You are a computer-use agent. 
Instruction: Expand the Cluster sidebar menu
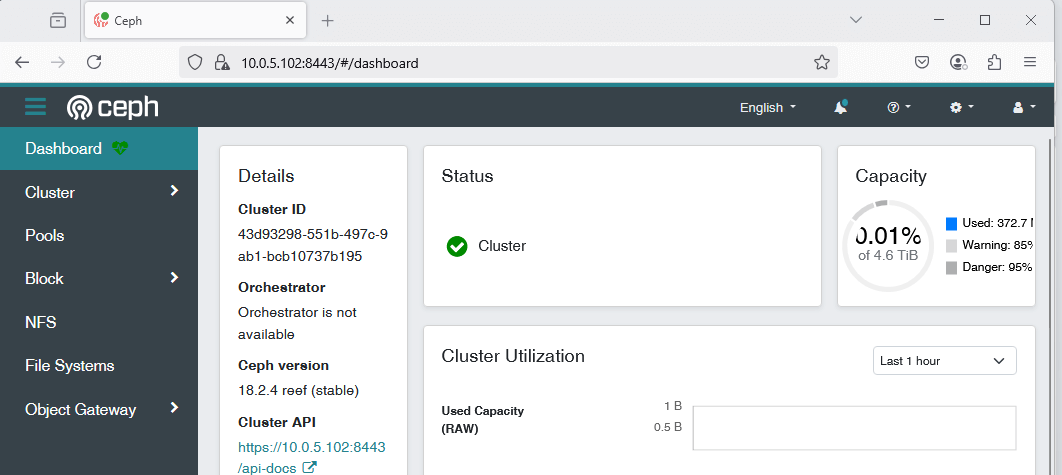point(100,192)
